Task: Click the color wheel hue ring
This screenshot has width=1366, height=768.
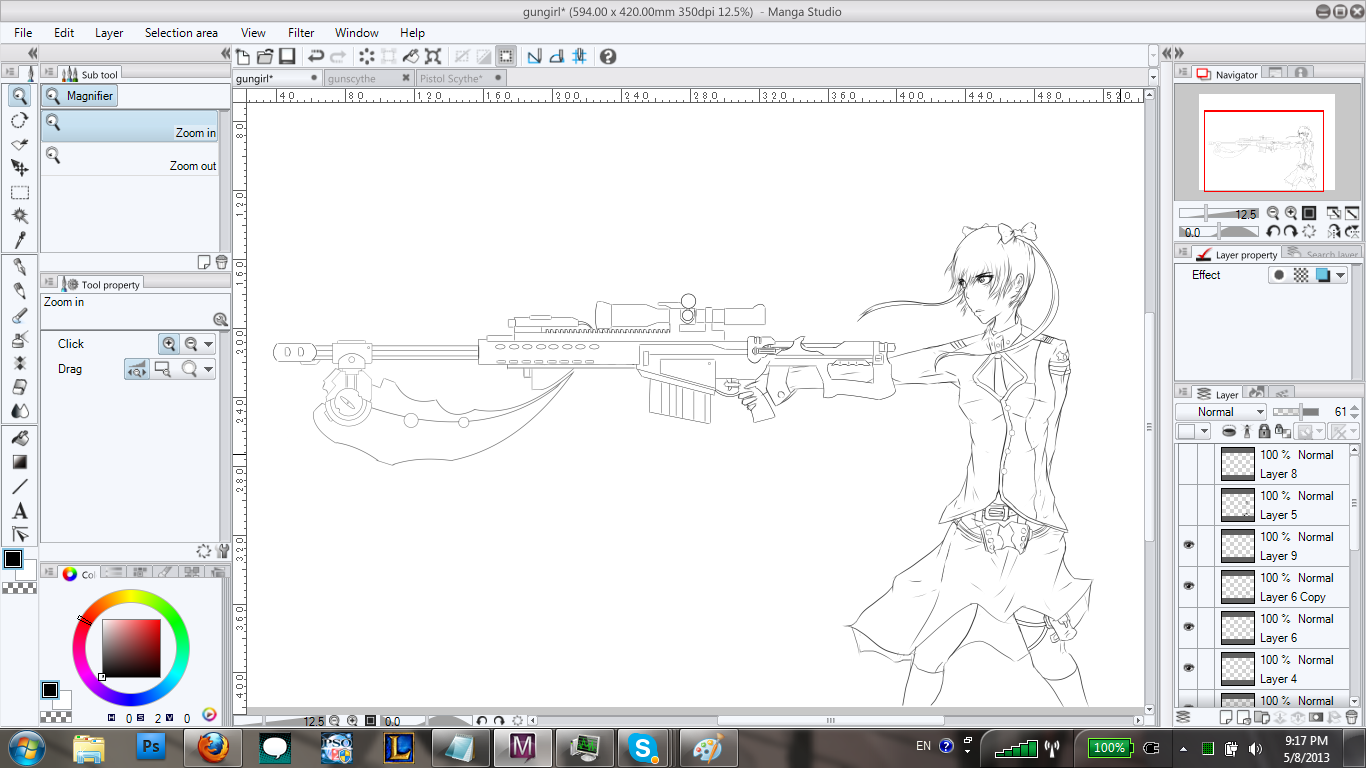Action: [x=130, y=595]
